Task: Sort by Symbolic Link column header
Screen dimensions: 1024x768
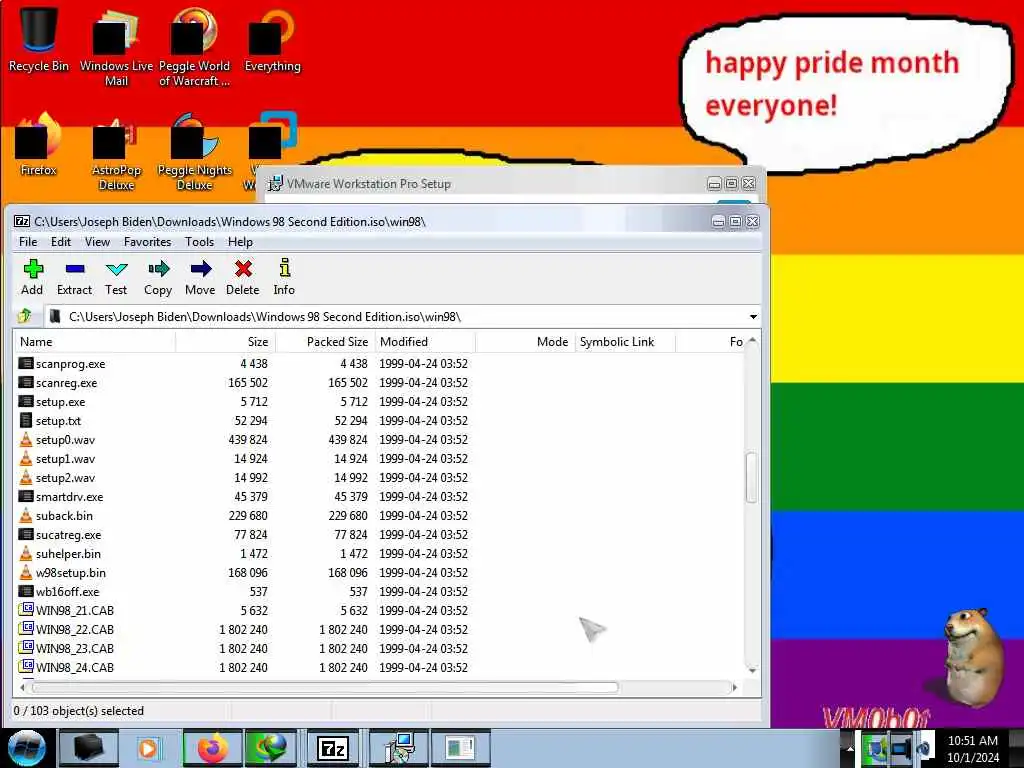Action: 625,342
